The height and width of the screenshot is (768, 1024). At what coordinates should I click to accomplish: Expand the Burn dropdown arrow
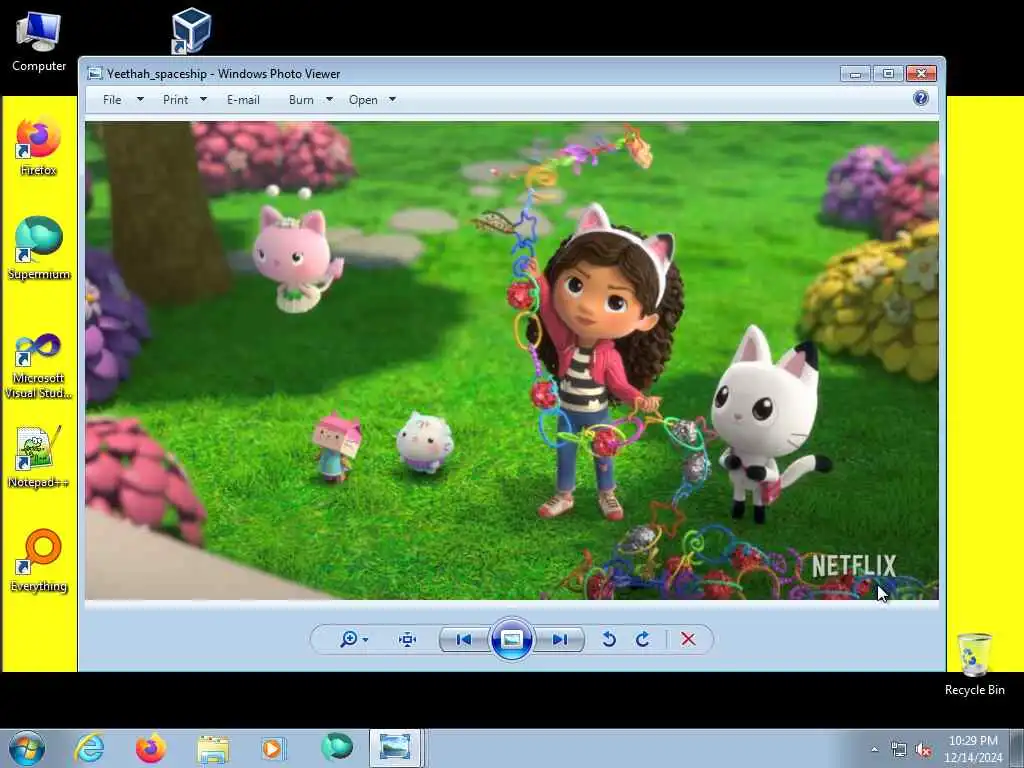(329, 99)
